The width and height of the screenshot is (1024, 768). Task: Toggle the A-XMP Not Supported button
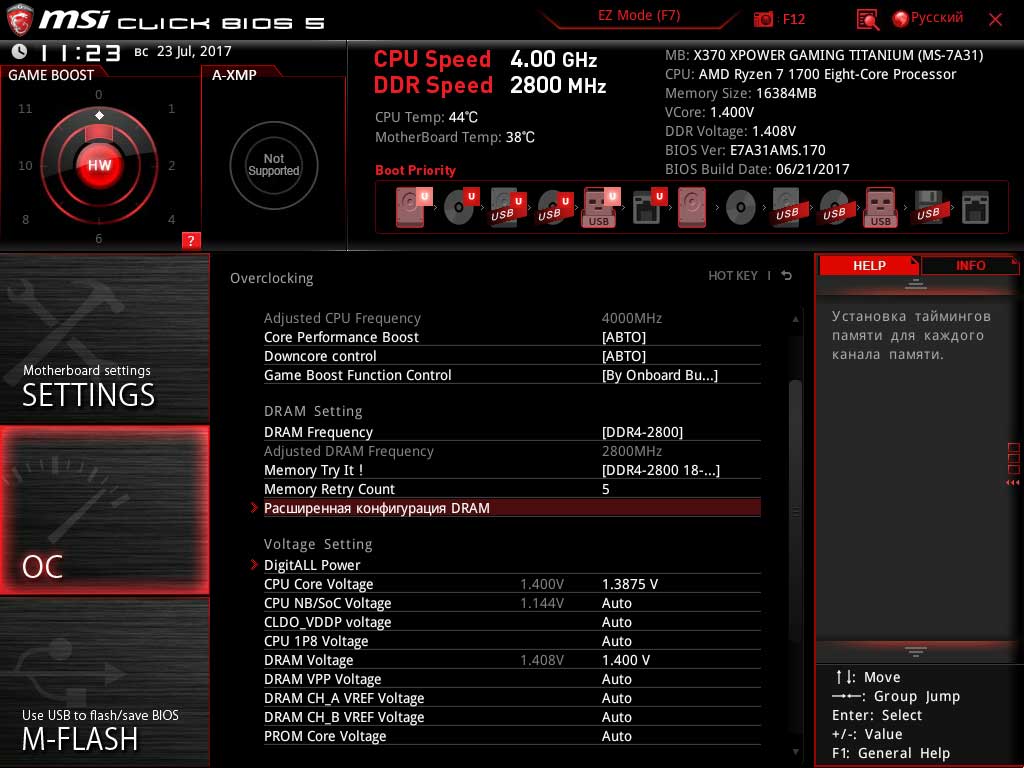274,165
